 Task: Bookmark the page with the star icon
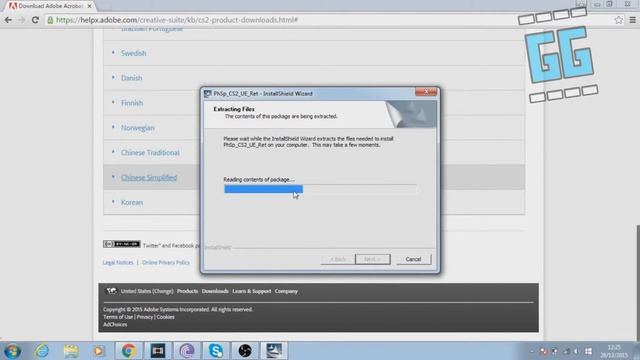click(619, 20)
